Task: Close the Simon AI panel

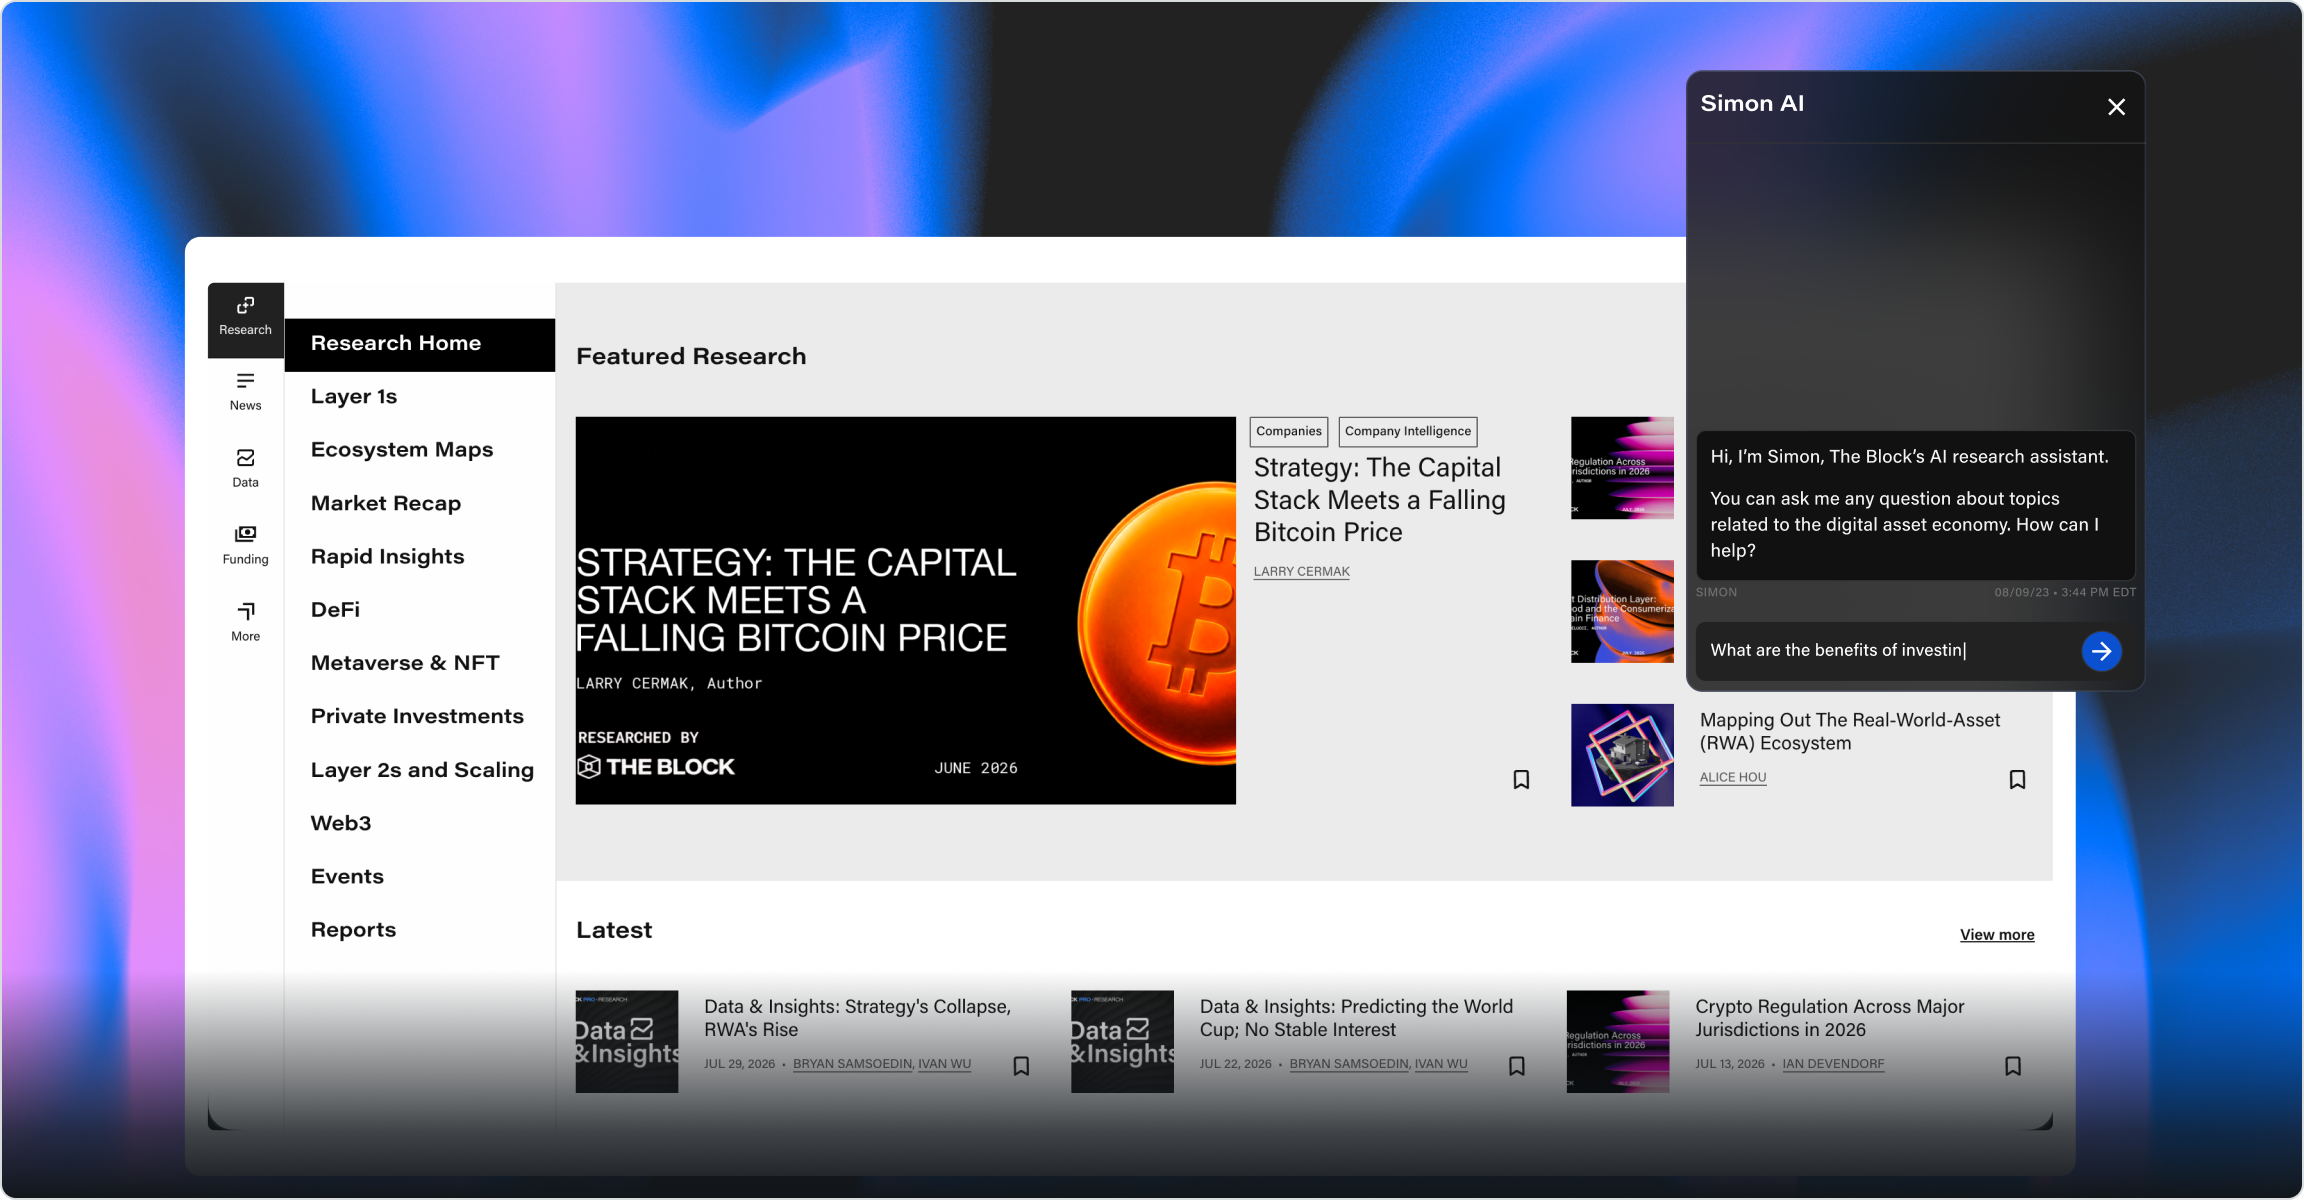Action: coord(2116,107)
